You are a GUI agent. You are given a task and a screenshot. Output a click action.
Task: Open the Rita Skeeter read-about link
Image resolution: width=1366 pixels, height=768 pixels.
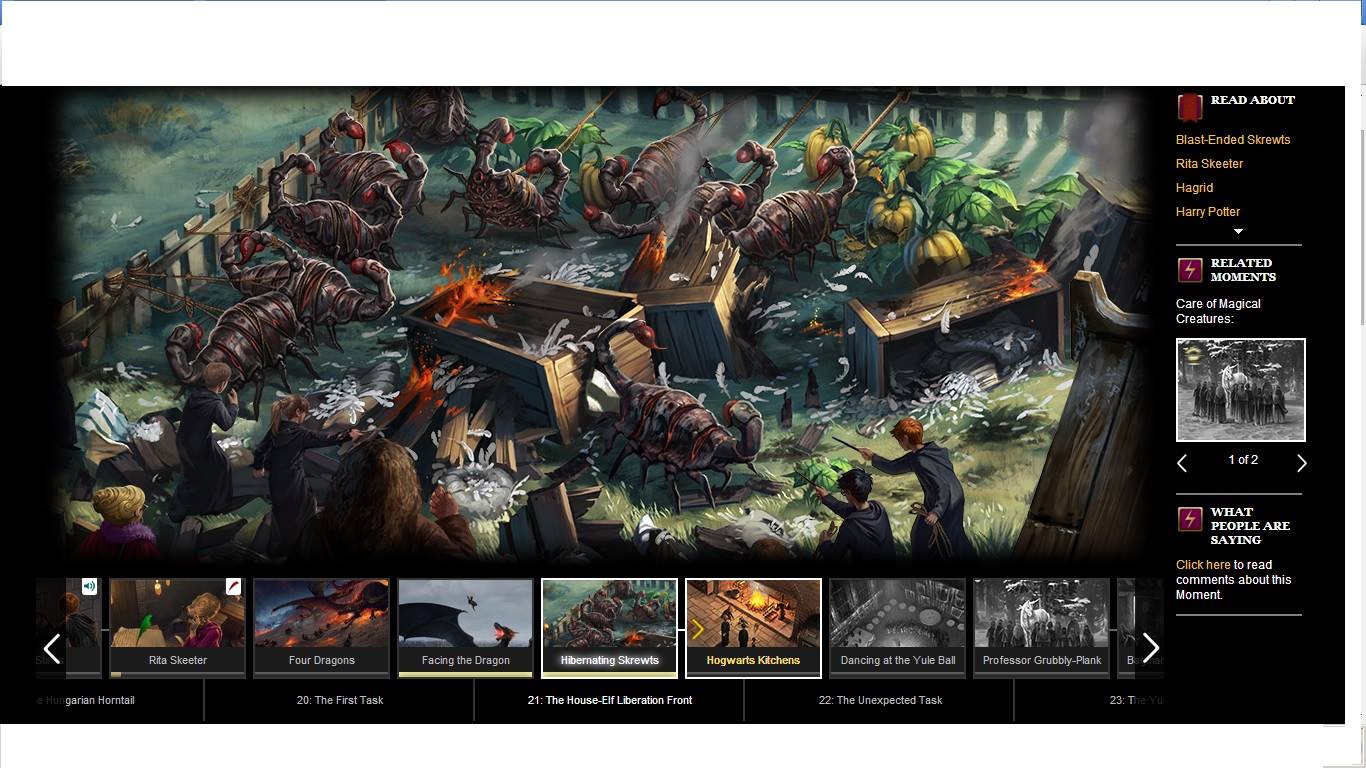pos(1210,164)
